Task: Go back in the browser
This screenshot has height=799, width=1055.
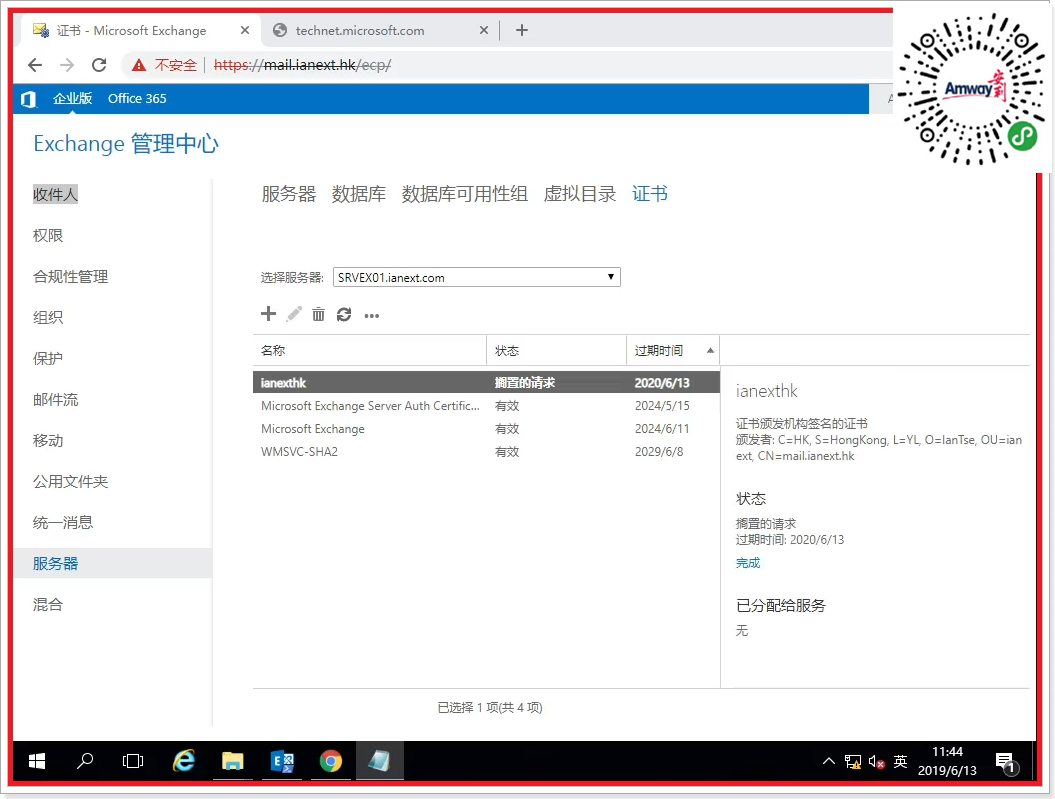Action: [35, 65]
